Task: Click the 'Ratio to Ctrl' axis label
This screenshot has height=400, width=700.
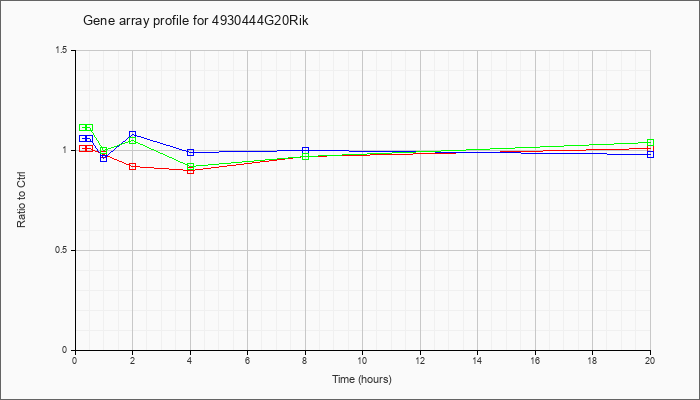Action: (21, 200)
